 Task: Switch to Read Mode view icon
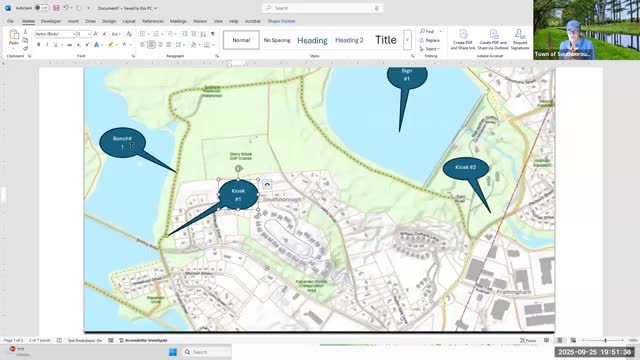pos(547,340)
